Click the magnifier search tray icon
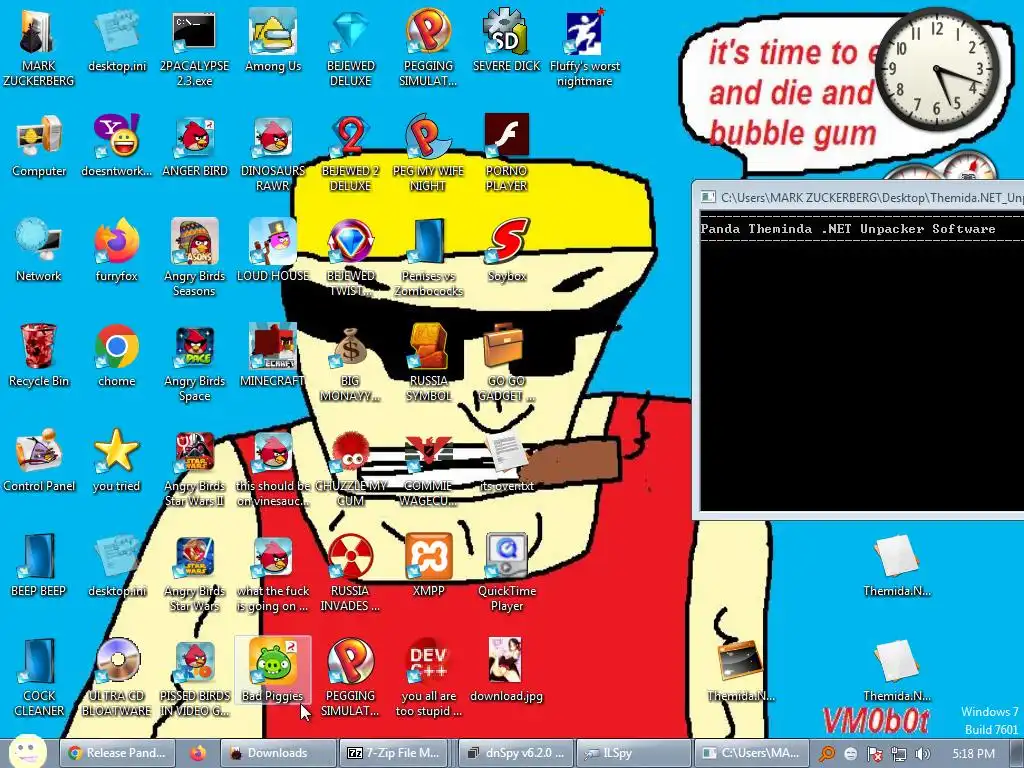Image resolution: width=1024 pixels, height=768 pixels. (x=827, y=754)
